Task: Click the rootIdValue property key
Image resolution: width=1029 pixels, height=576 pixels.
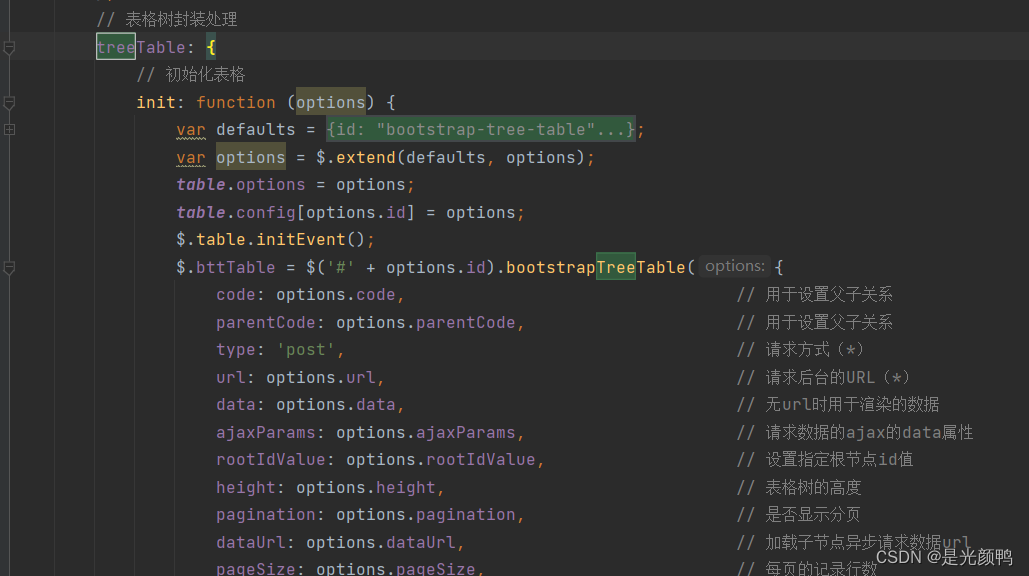Action: 271,460
